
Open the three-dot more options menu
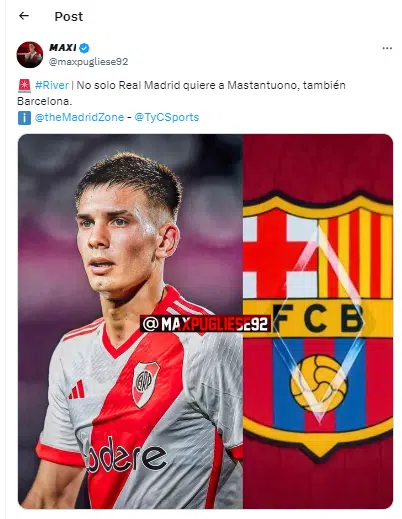coord(387,48)
